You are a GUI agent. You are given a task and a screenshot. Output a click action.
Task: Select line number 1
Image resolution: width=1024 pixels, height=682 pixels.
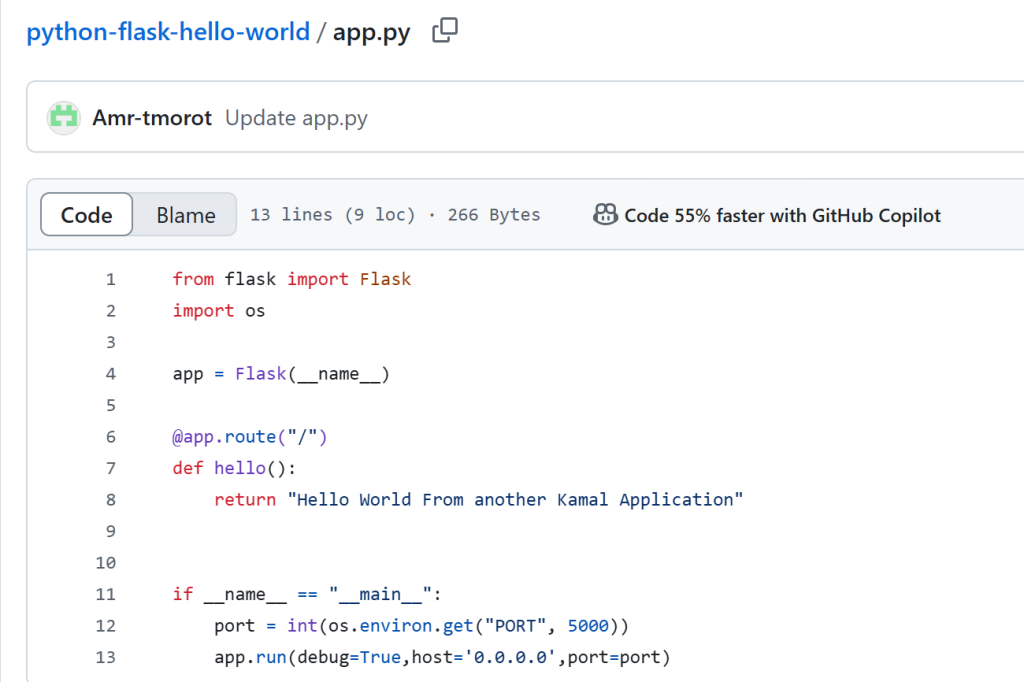point(110,280)
